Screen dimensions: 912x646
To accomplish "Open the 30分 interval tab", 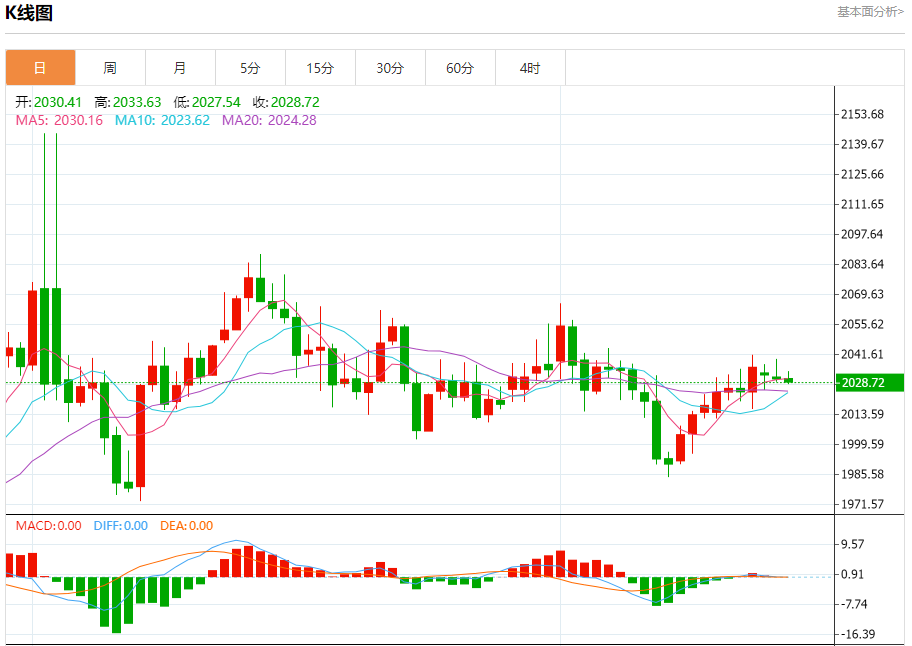I will 390,68.
